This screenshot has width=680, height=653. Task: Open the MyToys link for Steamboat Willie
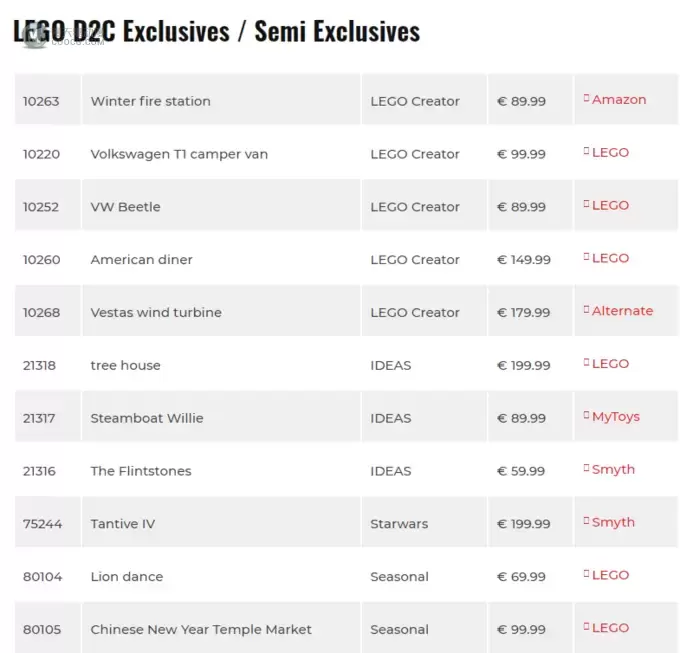click(x=616, y=417)
